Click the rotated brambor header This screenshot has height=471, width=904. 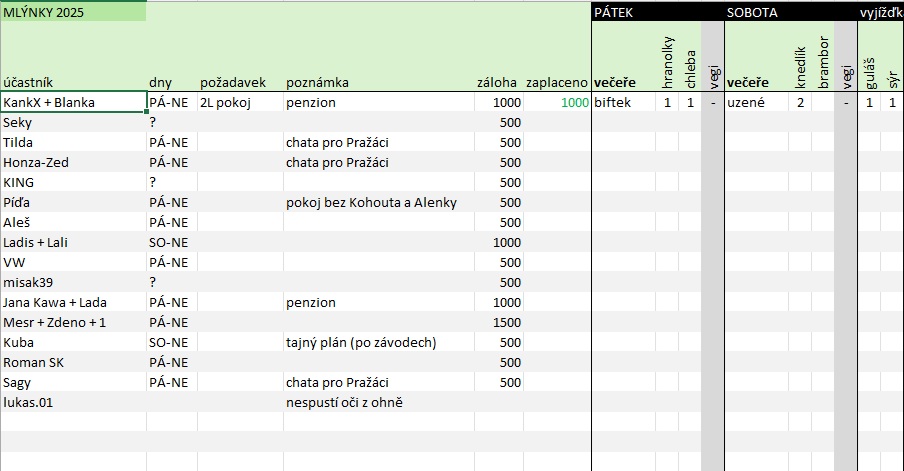pos(823,62)
